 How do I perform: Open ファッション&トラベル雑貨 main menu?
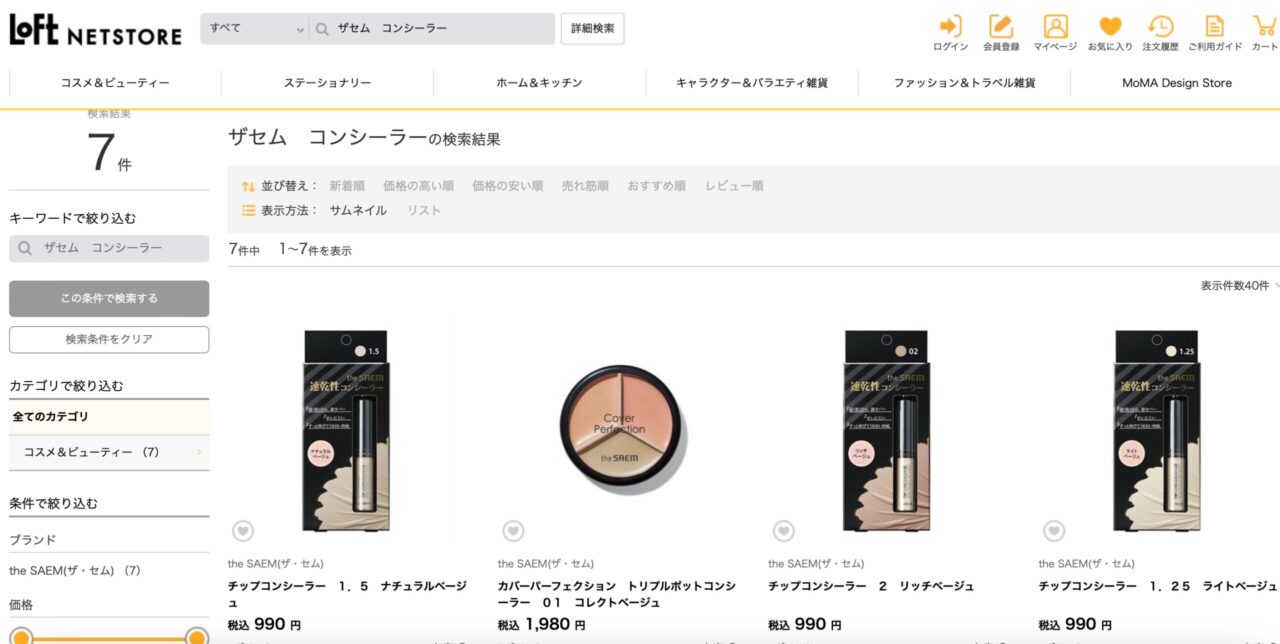coord(964,83)
